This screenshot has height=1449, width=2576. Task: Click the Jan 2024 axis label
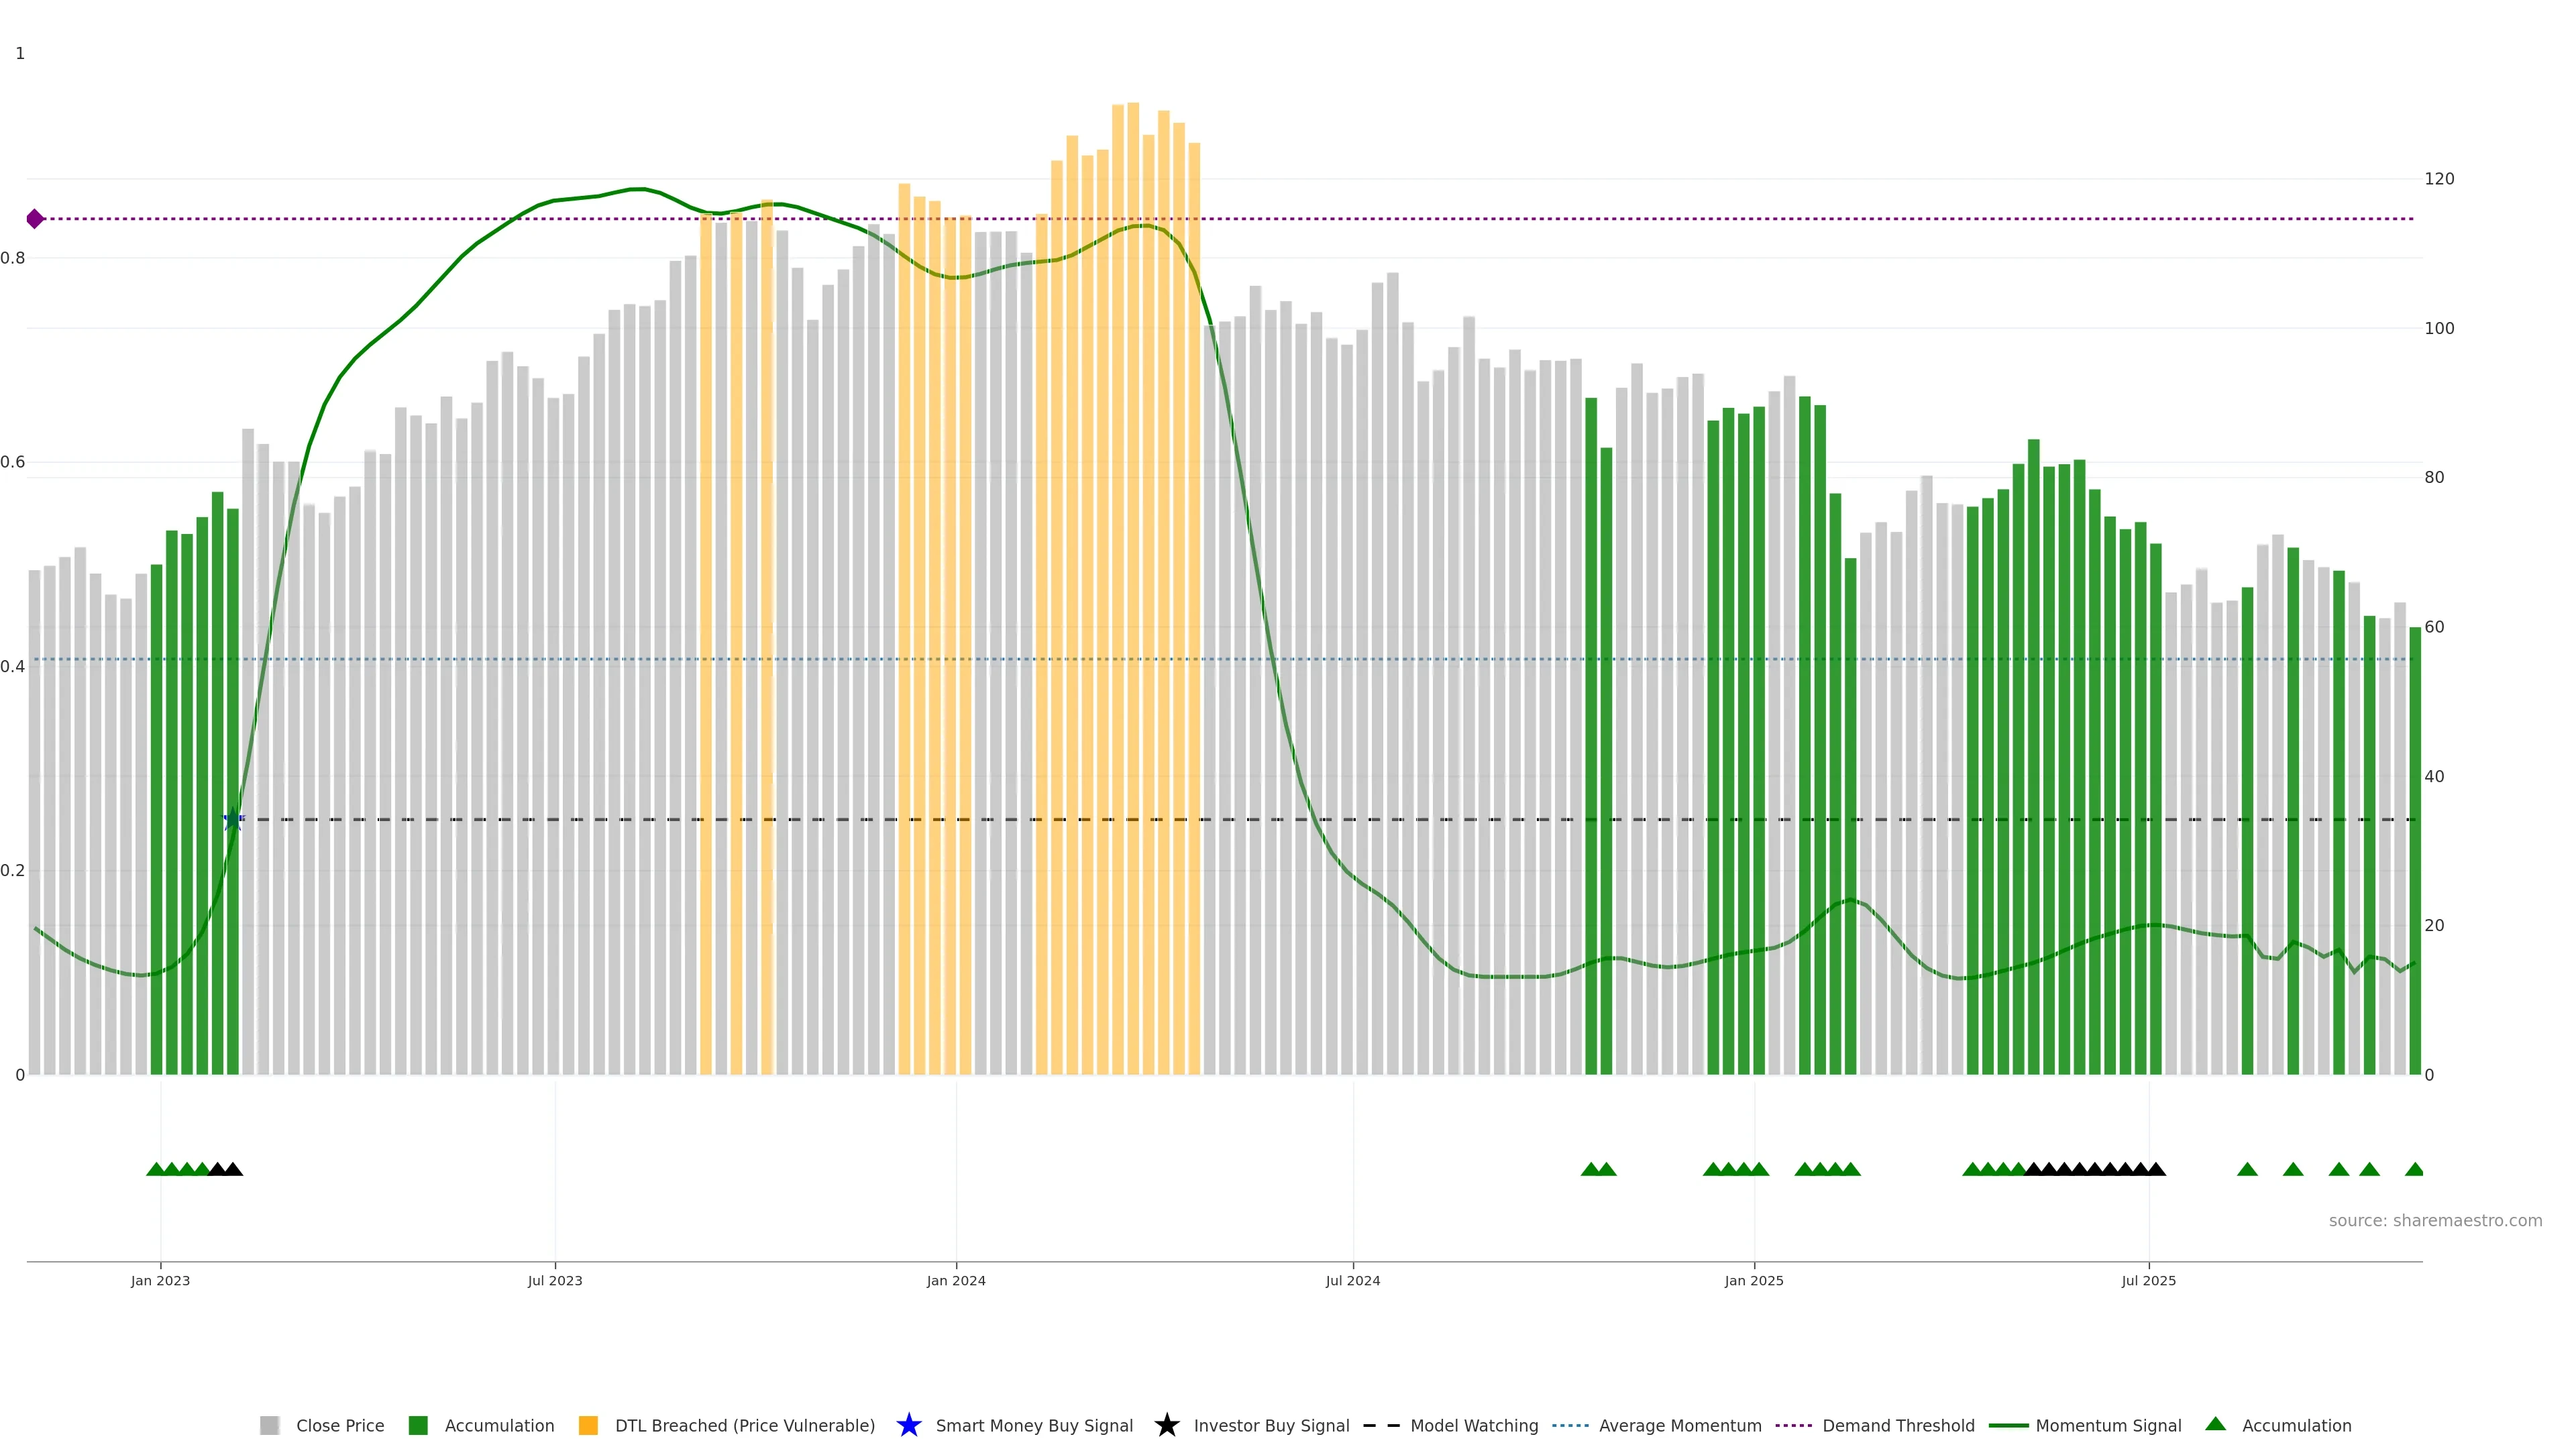click(x=955, y=1280)
